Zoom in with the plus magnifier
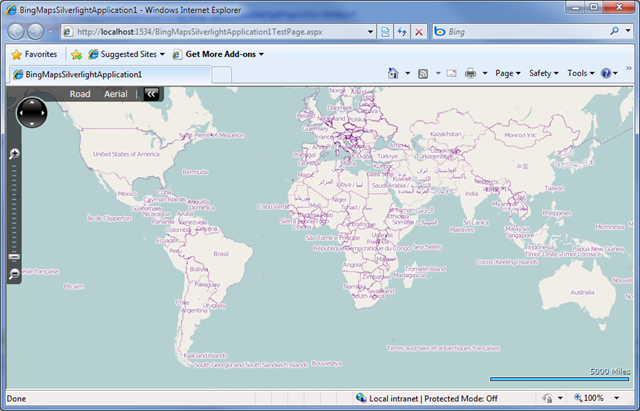This screenshot has height=411, width=640. click(14, 154)
